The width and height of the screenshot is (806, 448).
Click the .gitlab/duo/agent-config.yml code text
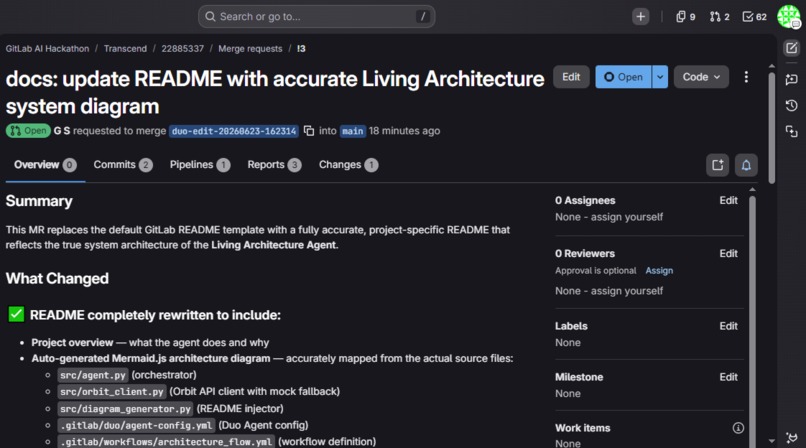tap(136, 425)
